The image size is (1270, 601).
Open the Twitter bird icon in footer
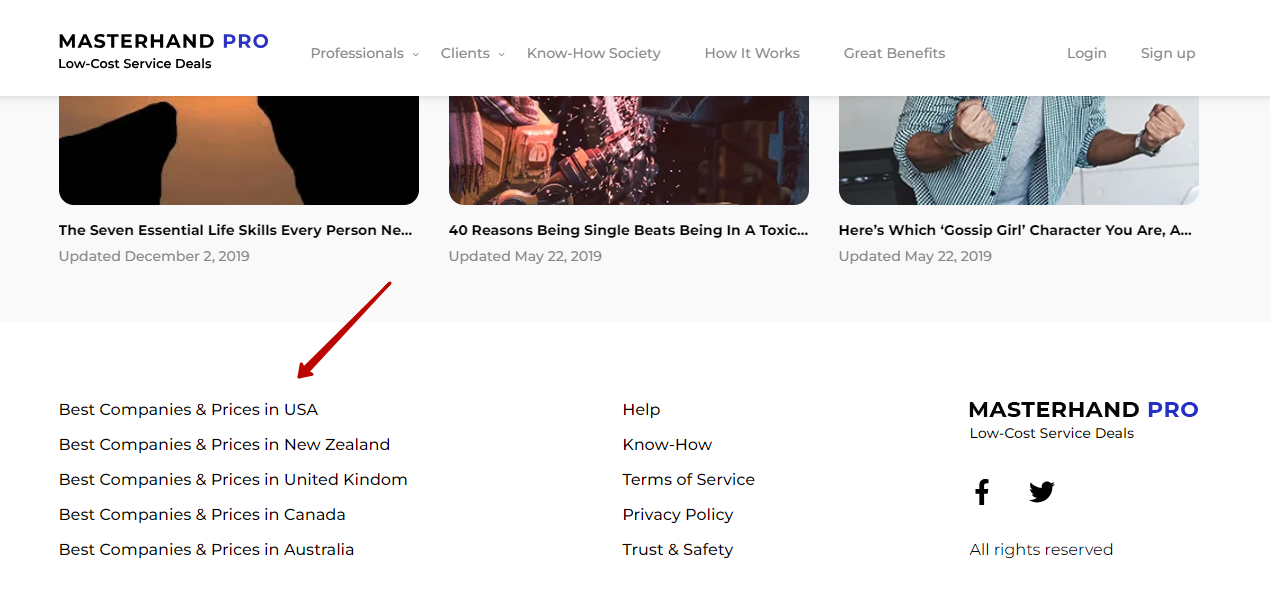coord(1042,492)
